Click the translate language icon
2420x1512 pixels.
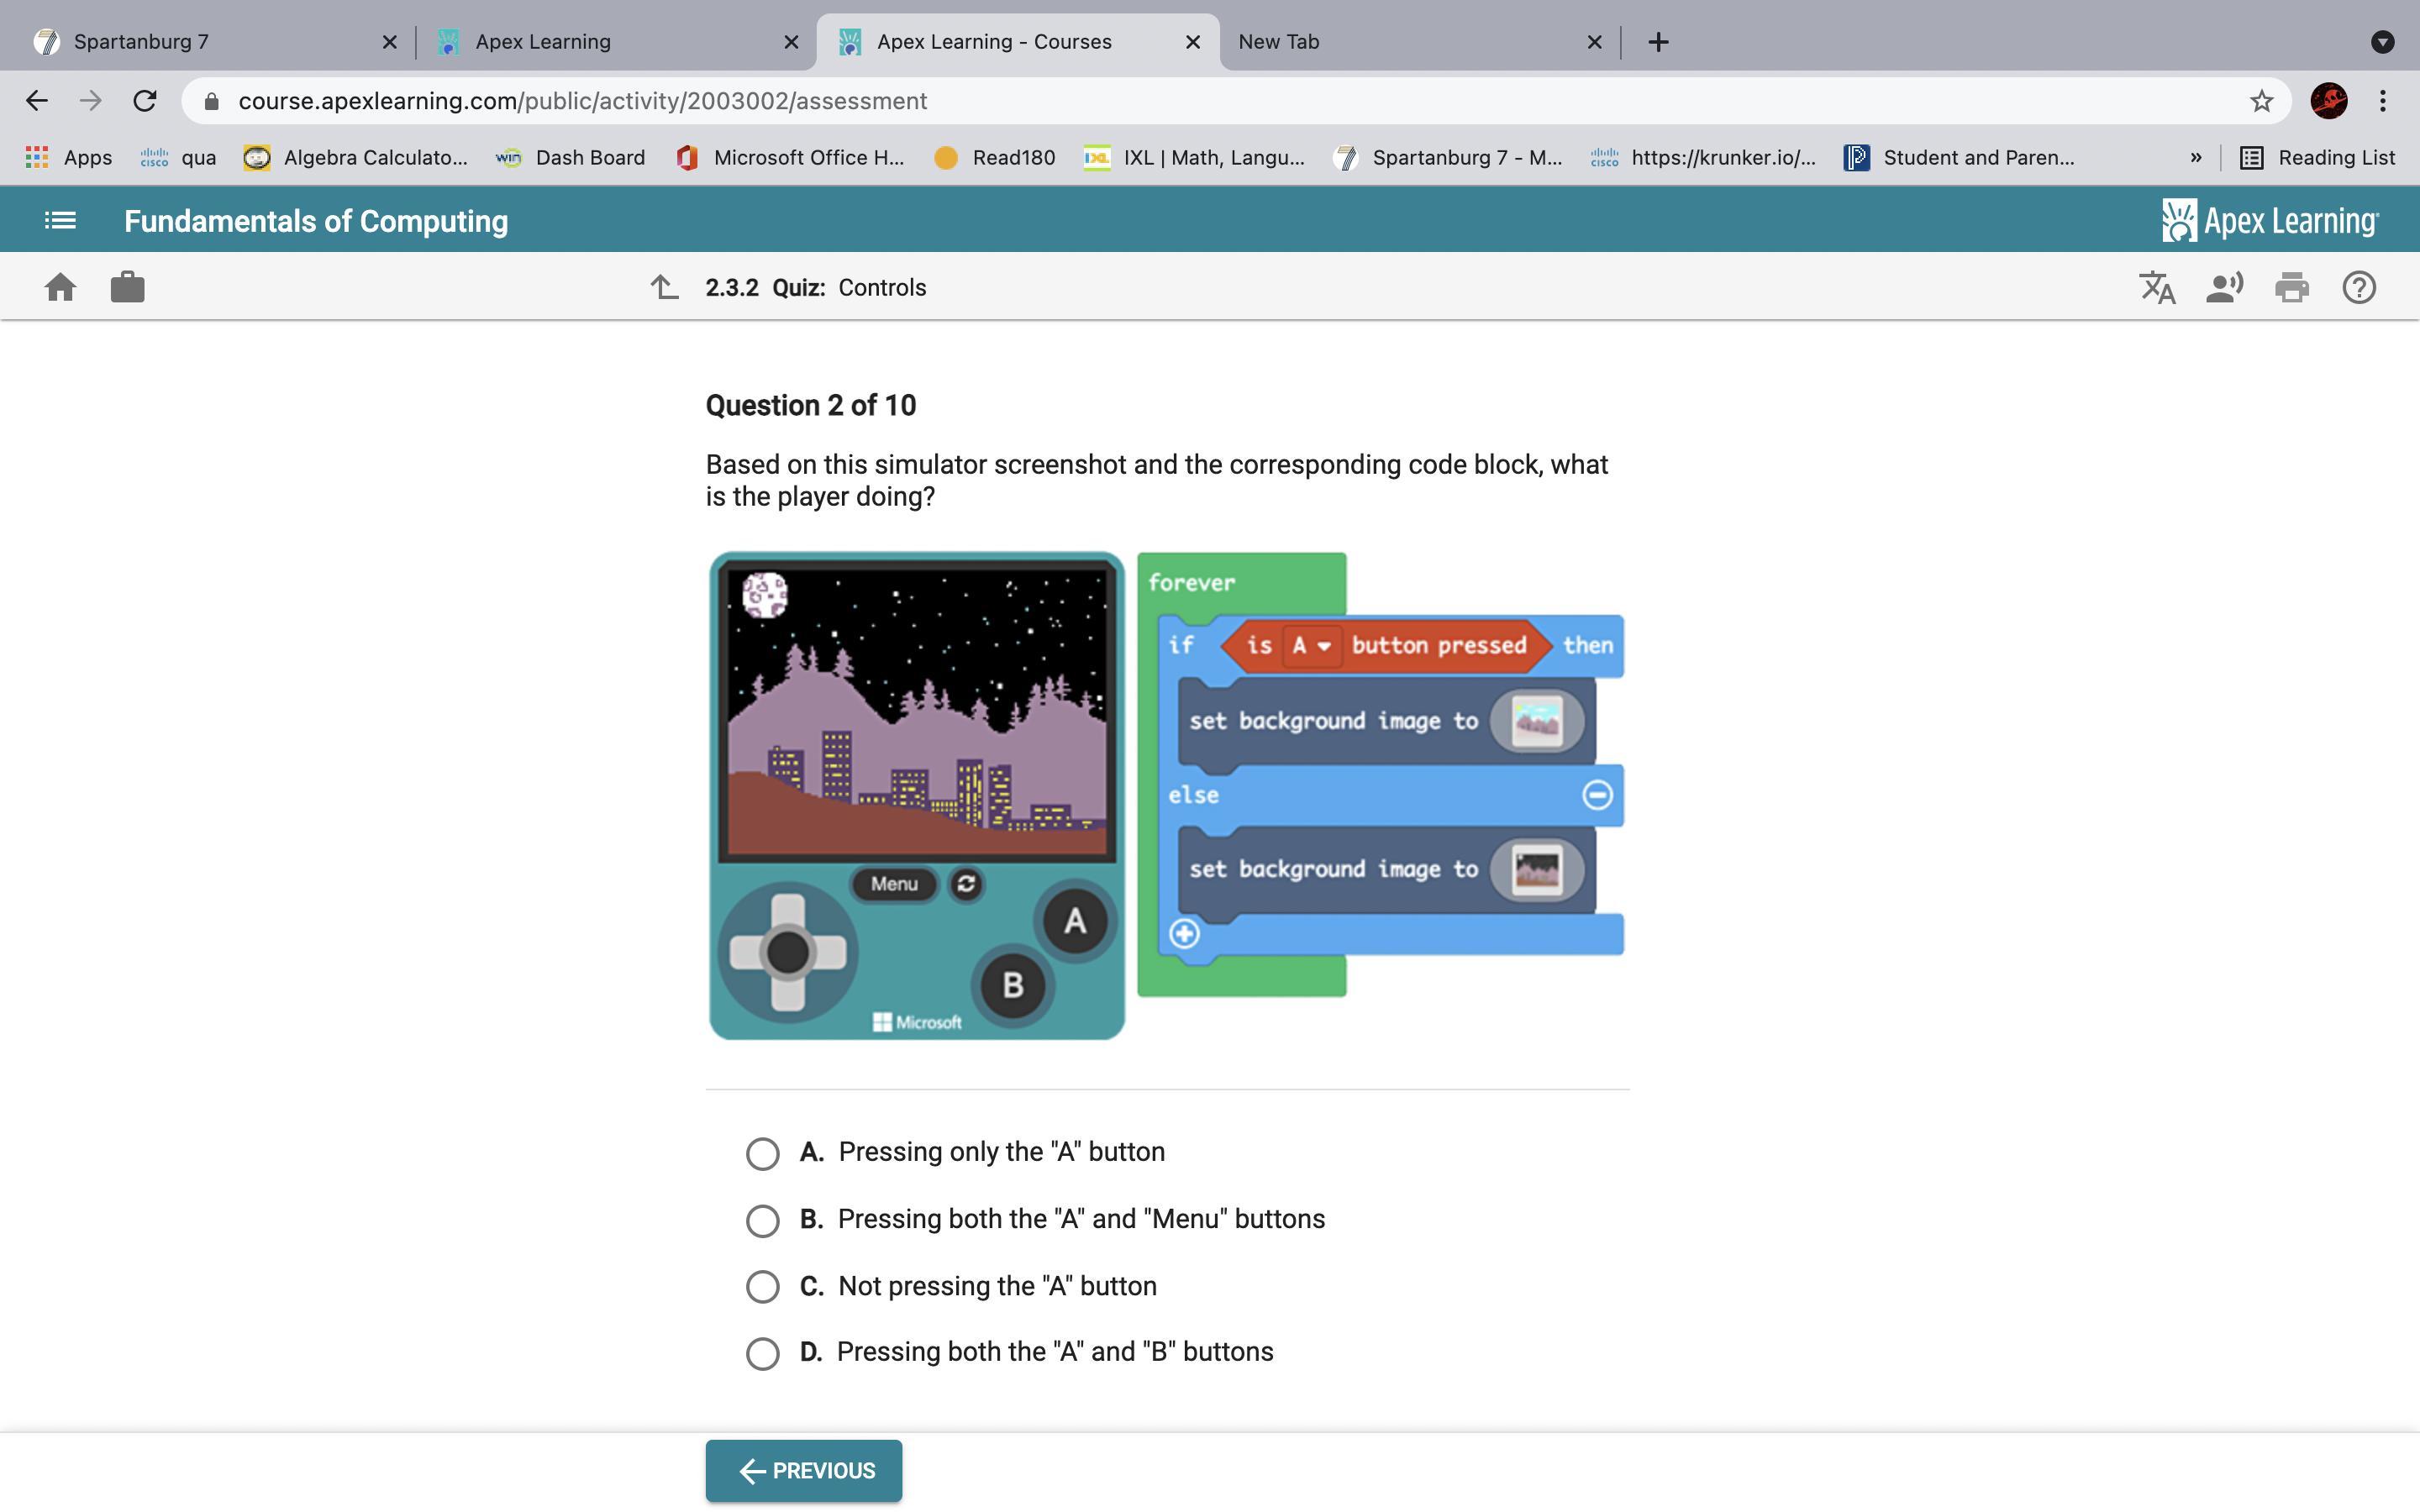pyautogui.click(x=2157, y=288)
